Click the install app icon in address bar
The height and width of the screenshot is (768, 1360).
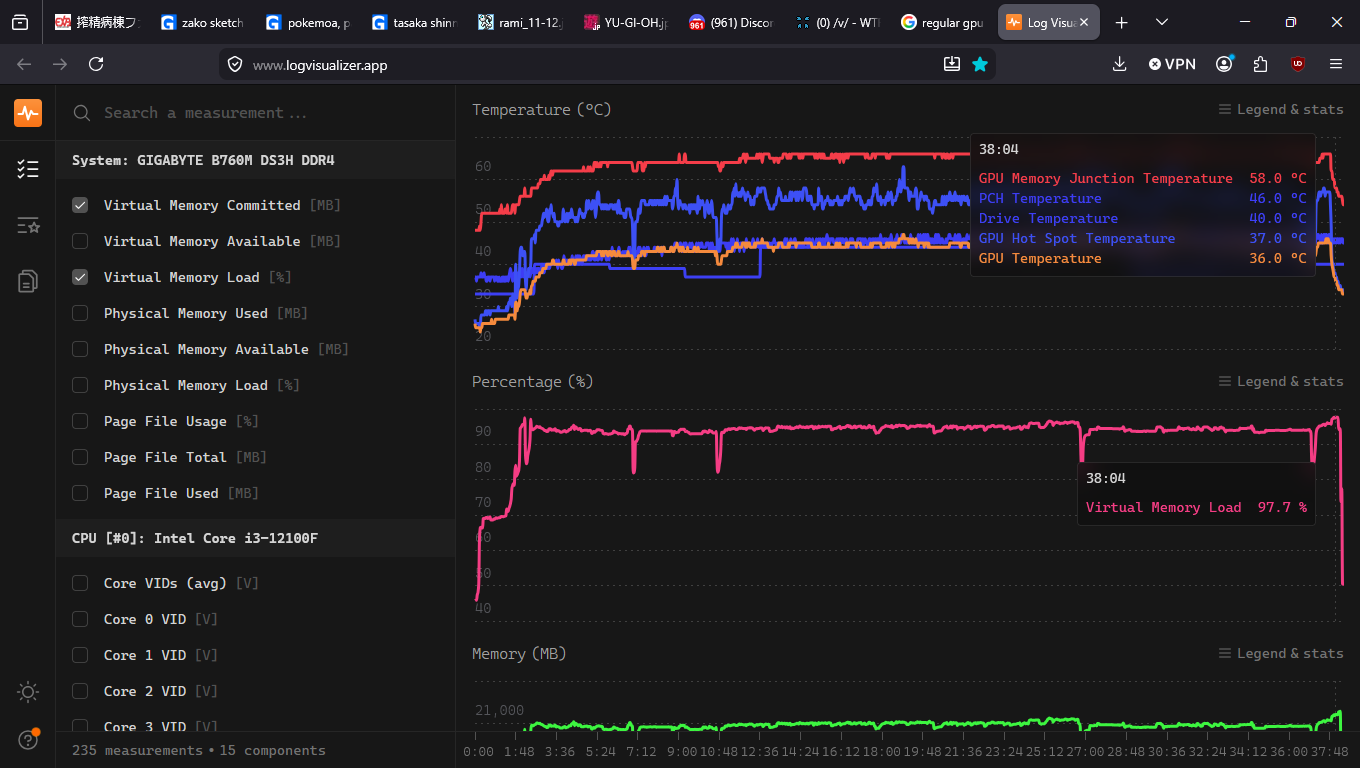(952, 64)
